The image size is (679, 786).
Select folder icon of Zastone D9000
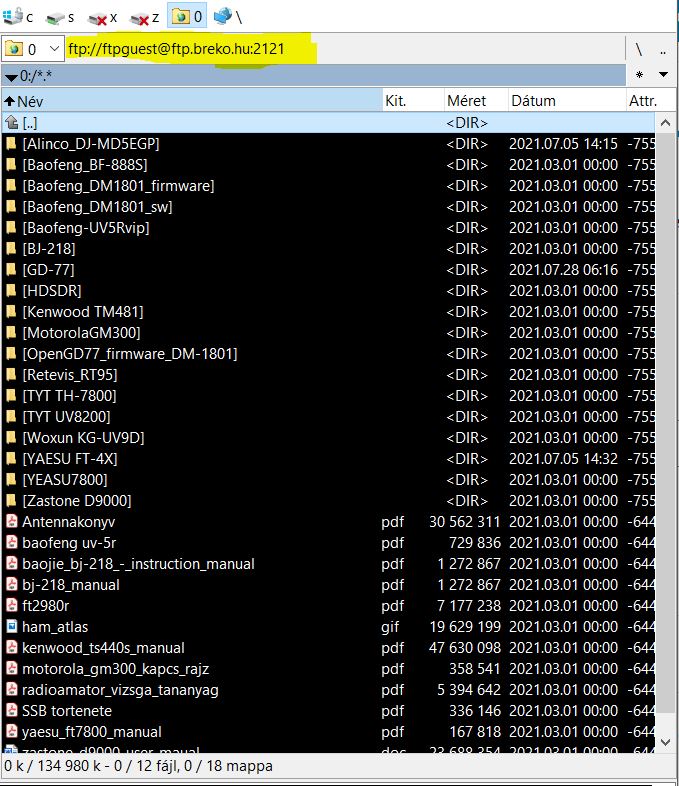point(11,501)
